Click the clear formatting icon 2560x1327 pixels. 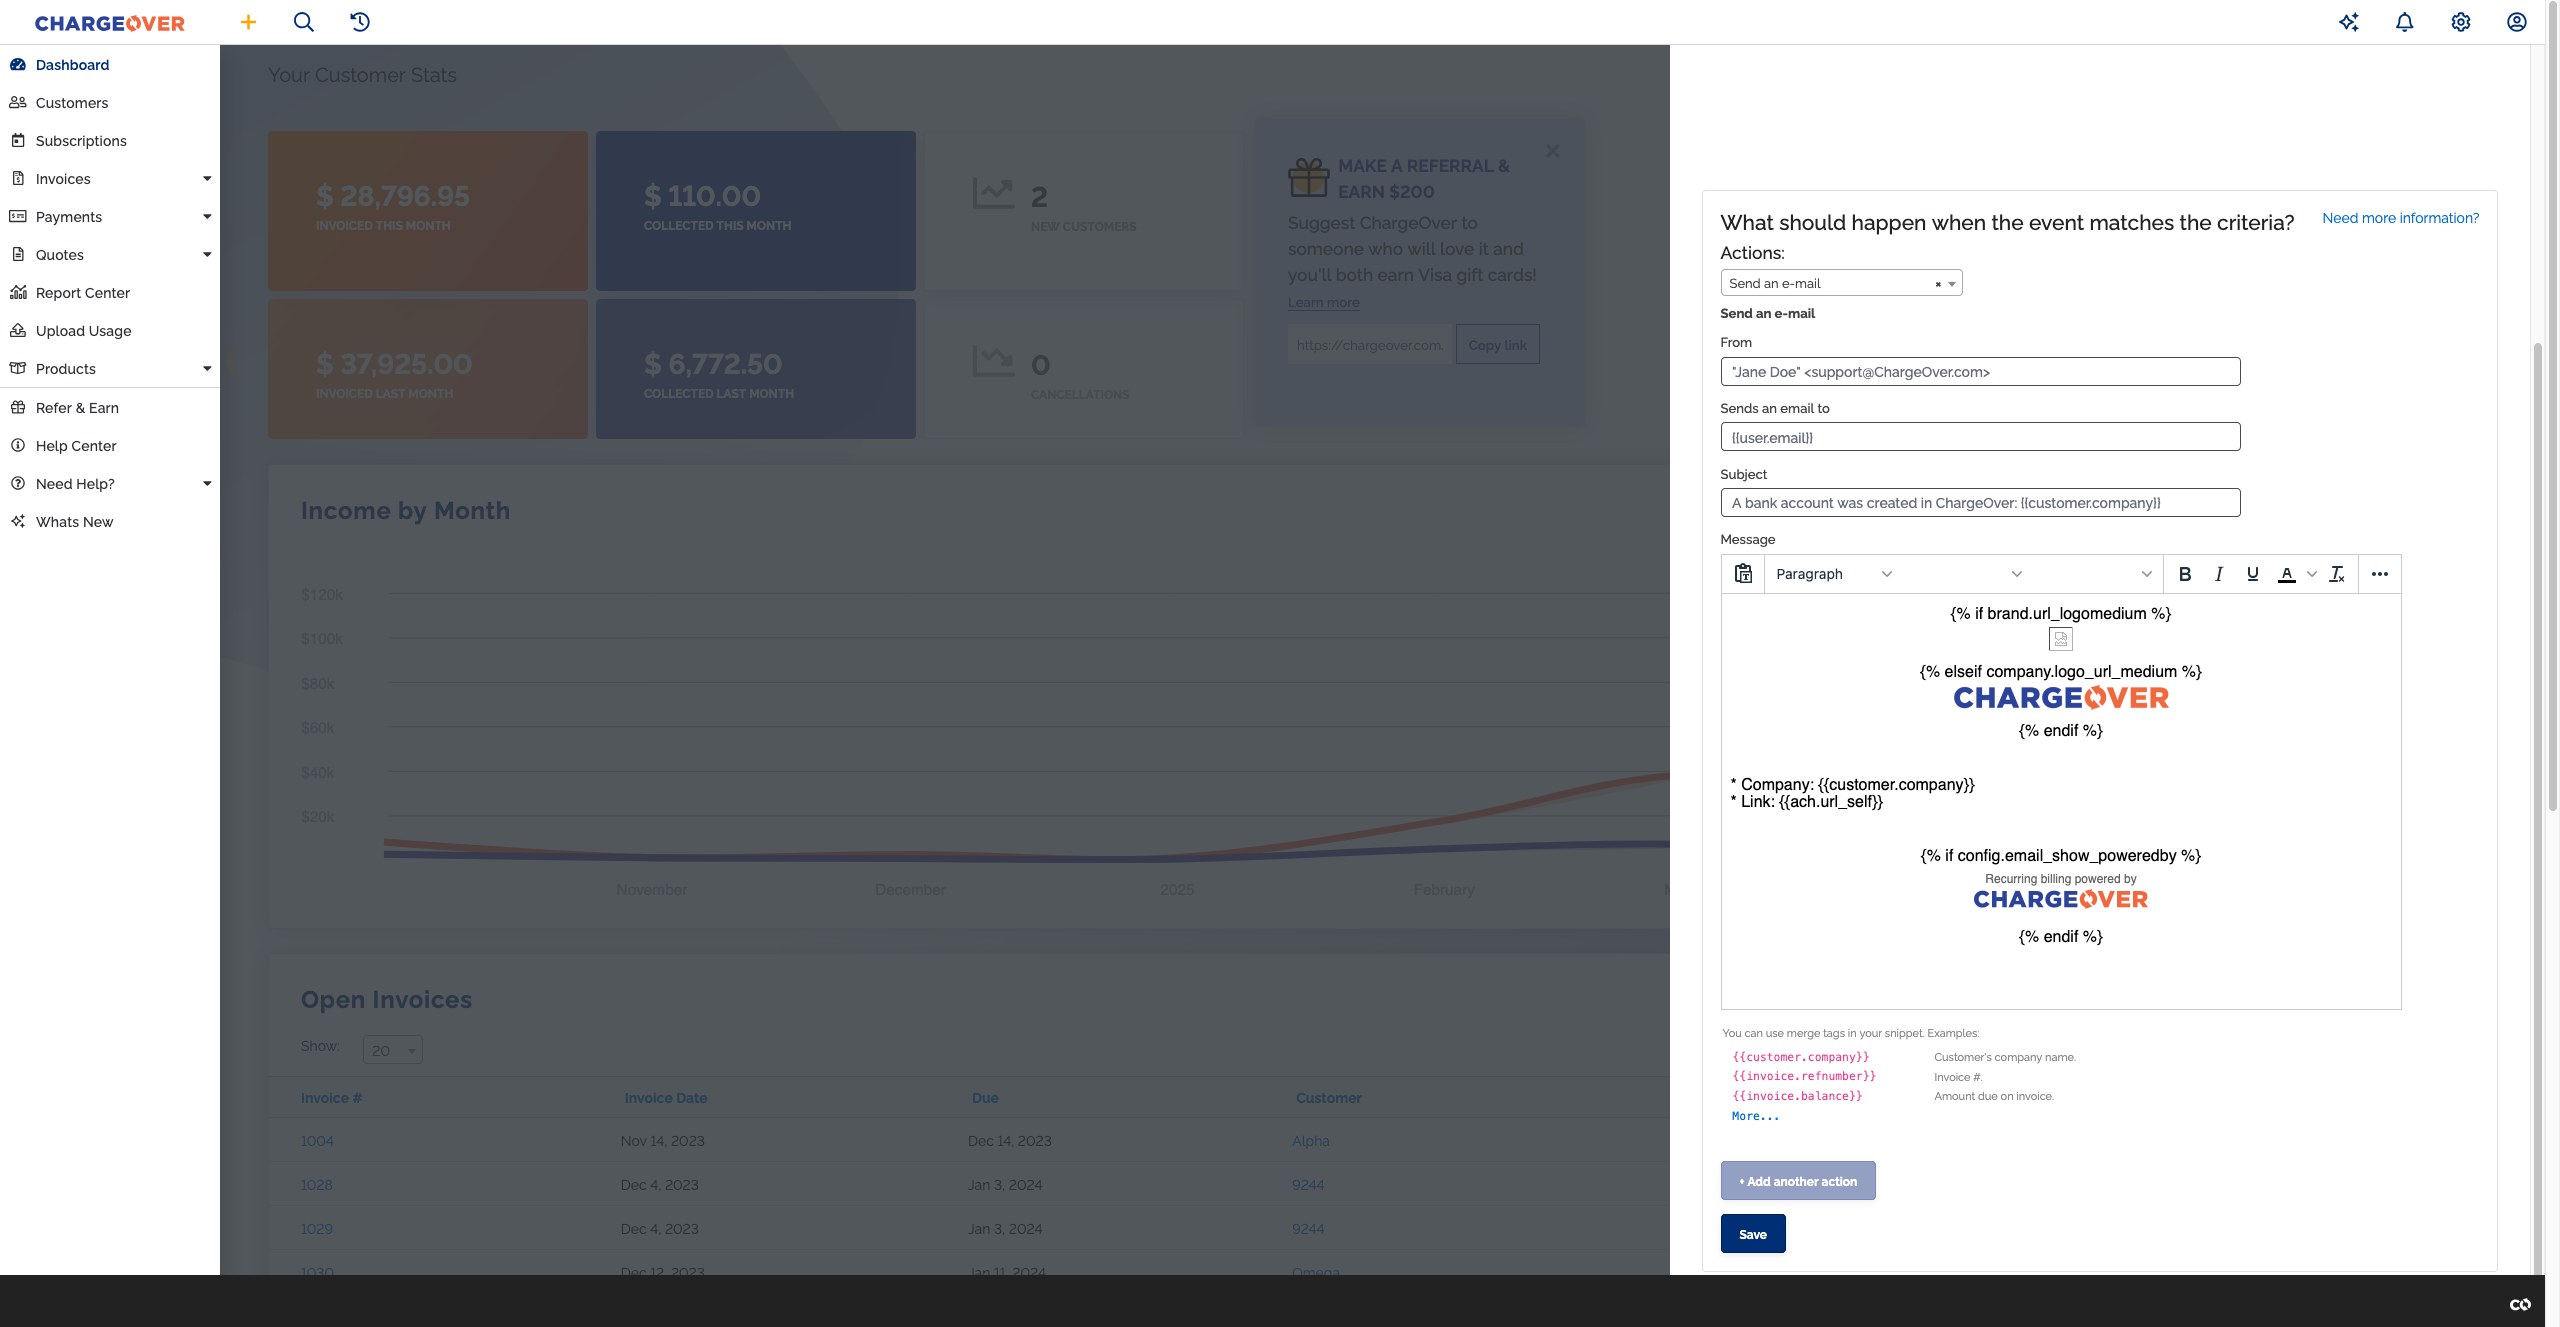pyautogui.click(x=2337, y=574)
